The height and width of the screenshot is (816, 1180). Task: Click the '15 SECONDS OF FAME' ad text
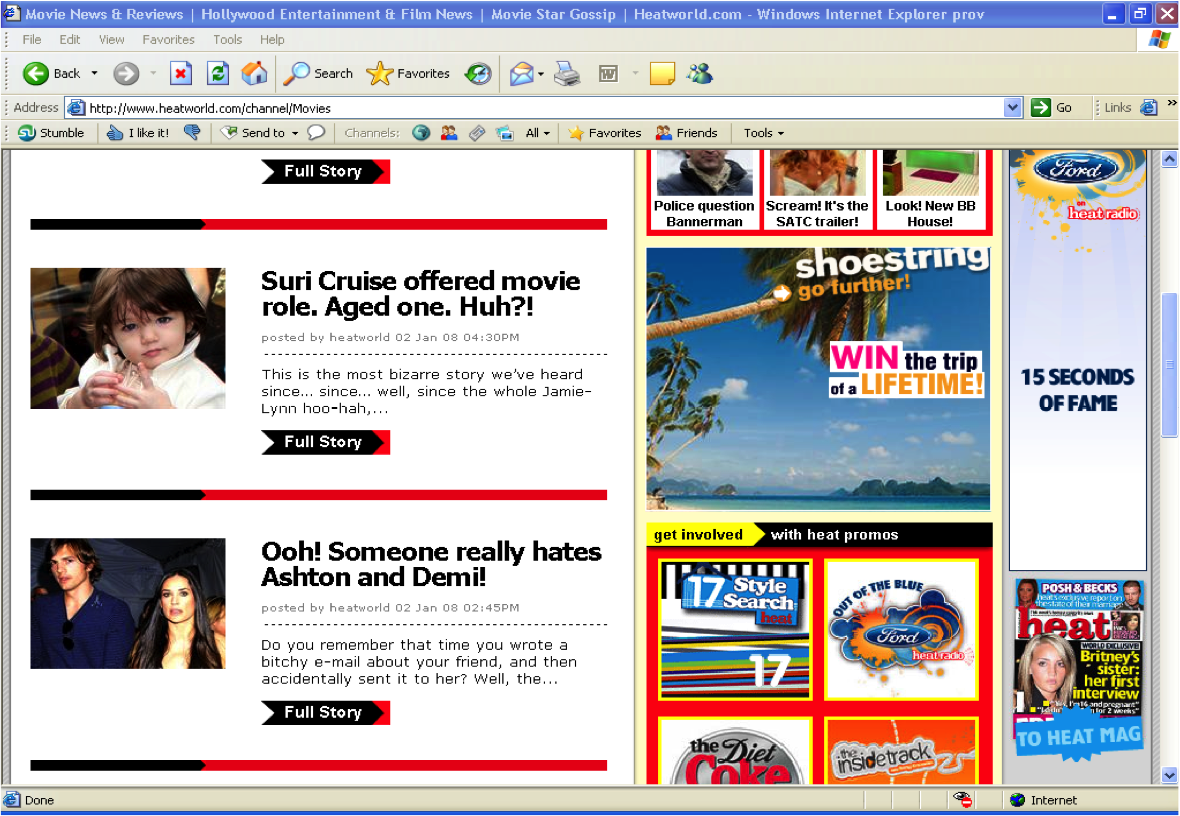(1077, 390)
